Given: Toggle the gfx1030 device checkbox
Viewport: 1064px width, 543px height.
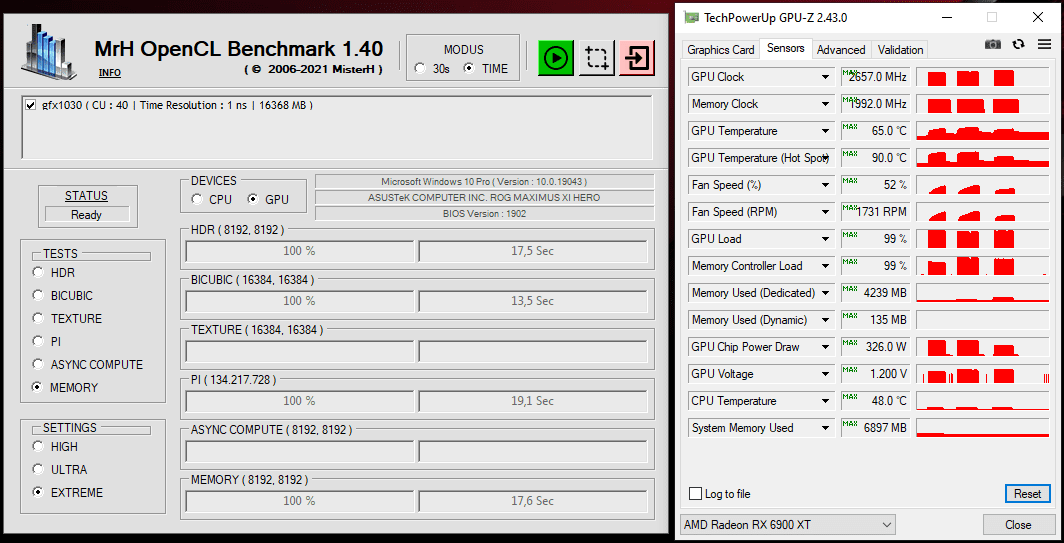Looking at the screenshot, I should (30, 105).
